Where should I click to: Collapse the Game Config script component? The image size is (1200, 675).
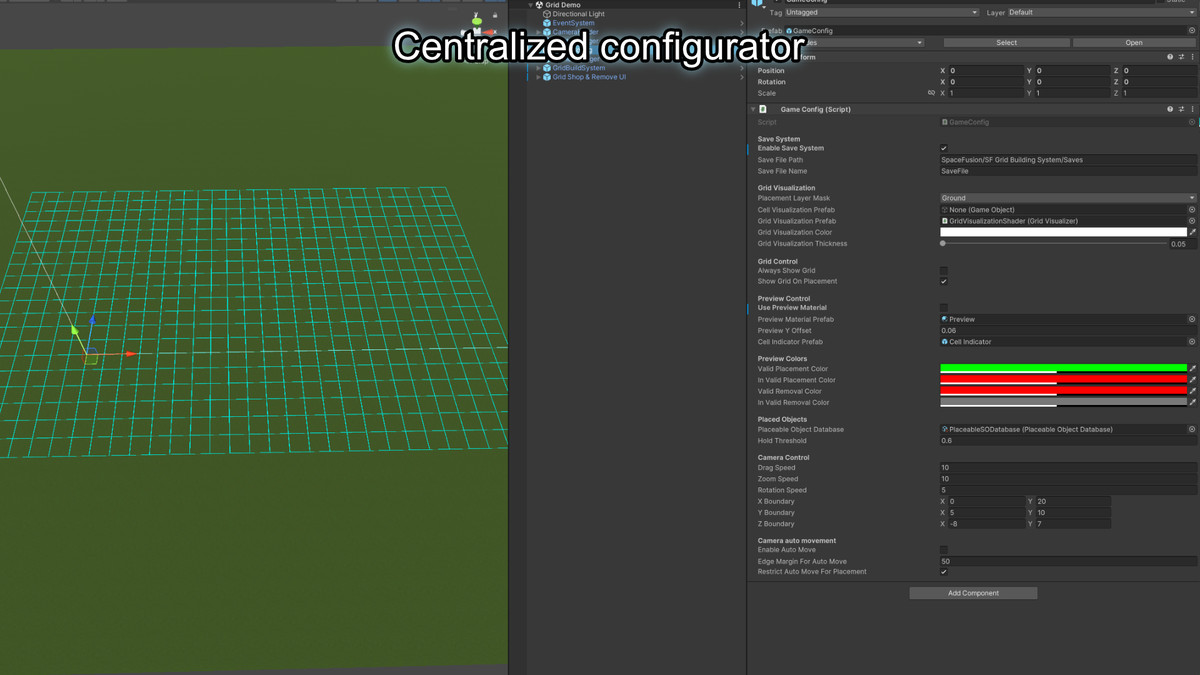[x=753, y=109]
